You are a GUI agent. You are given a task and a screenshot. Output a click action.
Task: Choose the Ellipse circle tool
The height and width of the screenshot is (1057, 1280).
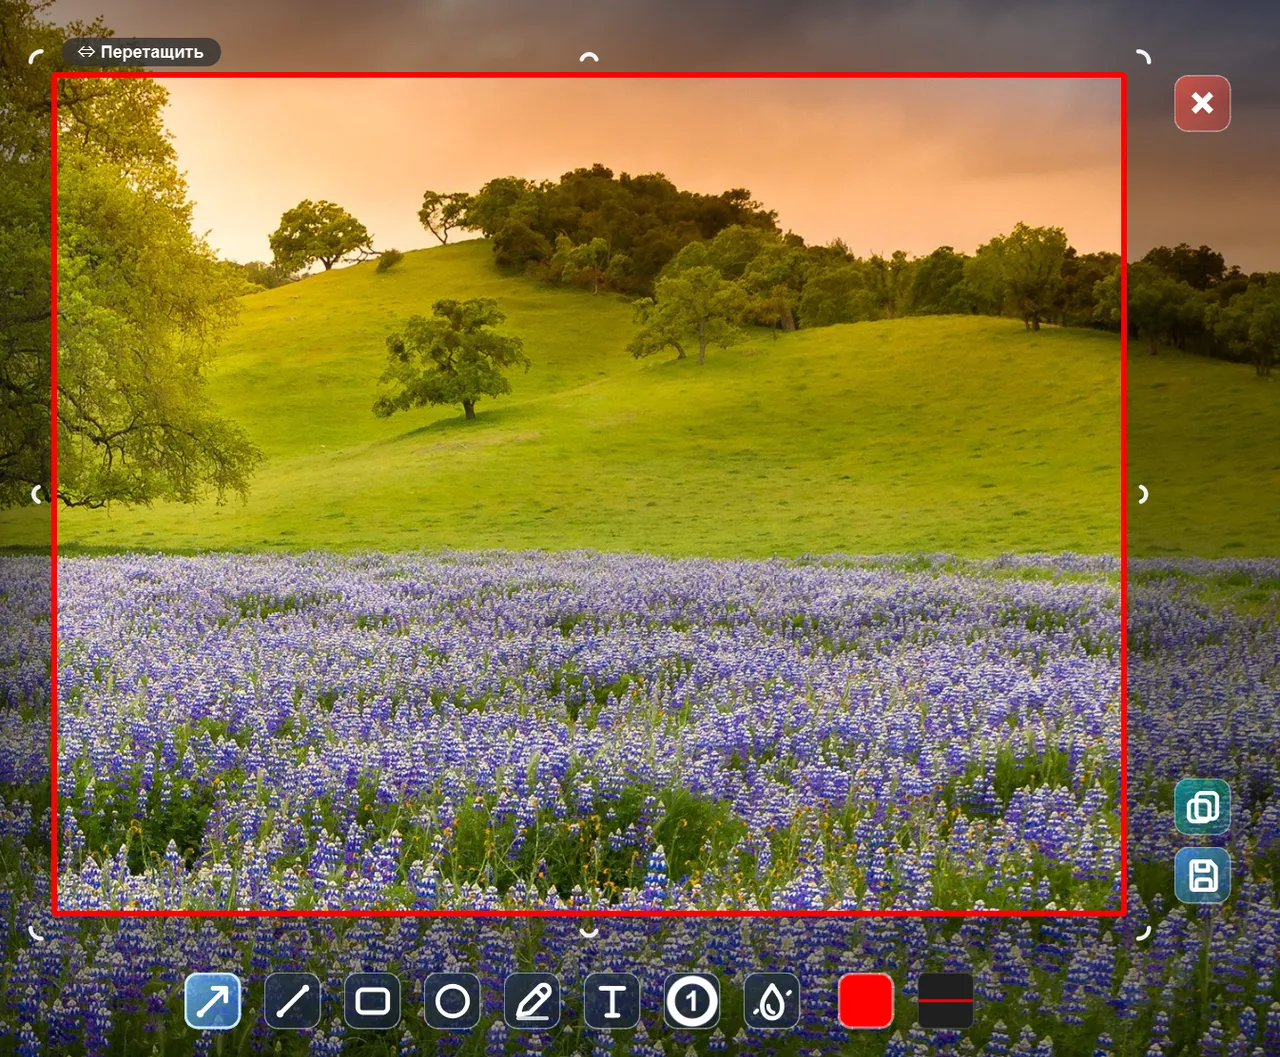coord(453,1001)
